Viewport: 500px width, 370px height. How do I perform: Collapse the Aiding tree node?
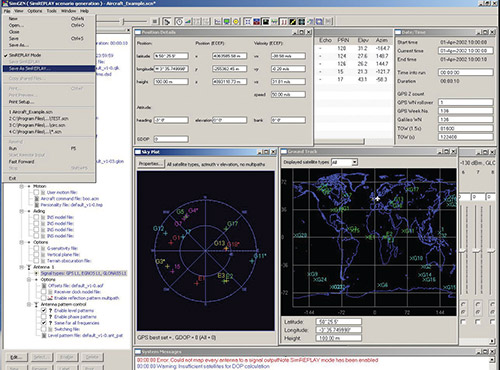click(21, 211)
